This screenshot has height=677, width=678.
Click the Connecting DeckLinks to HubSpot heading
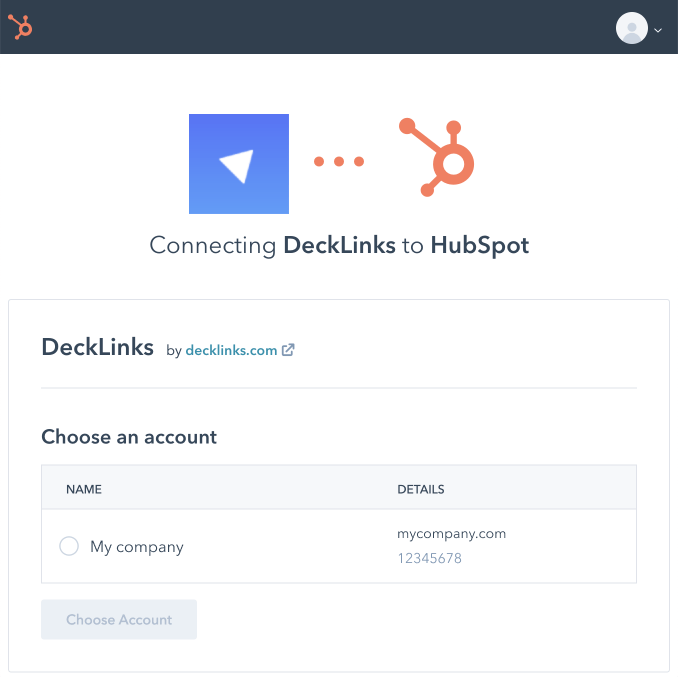point(339,246)
